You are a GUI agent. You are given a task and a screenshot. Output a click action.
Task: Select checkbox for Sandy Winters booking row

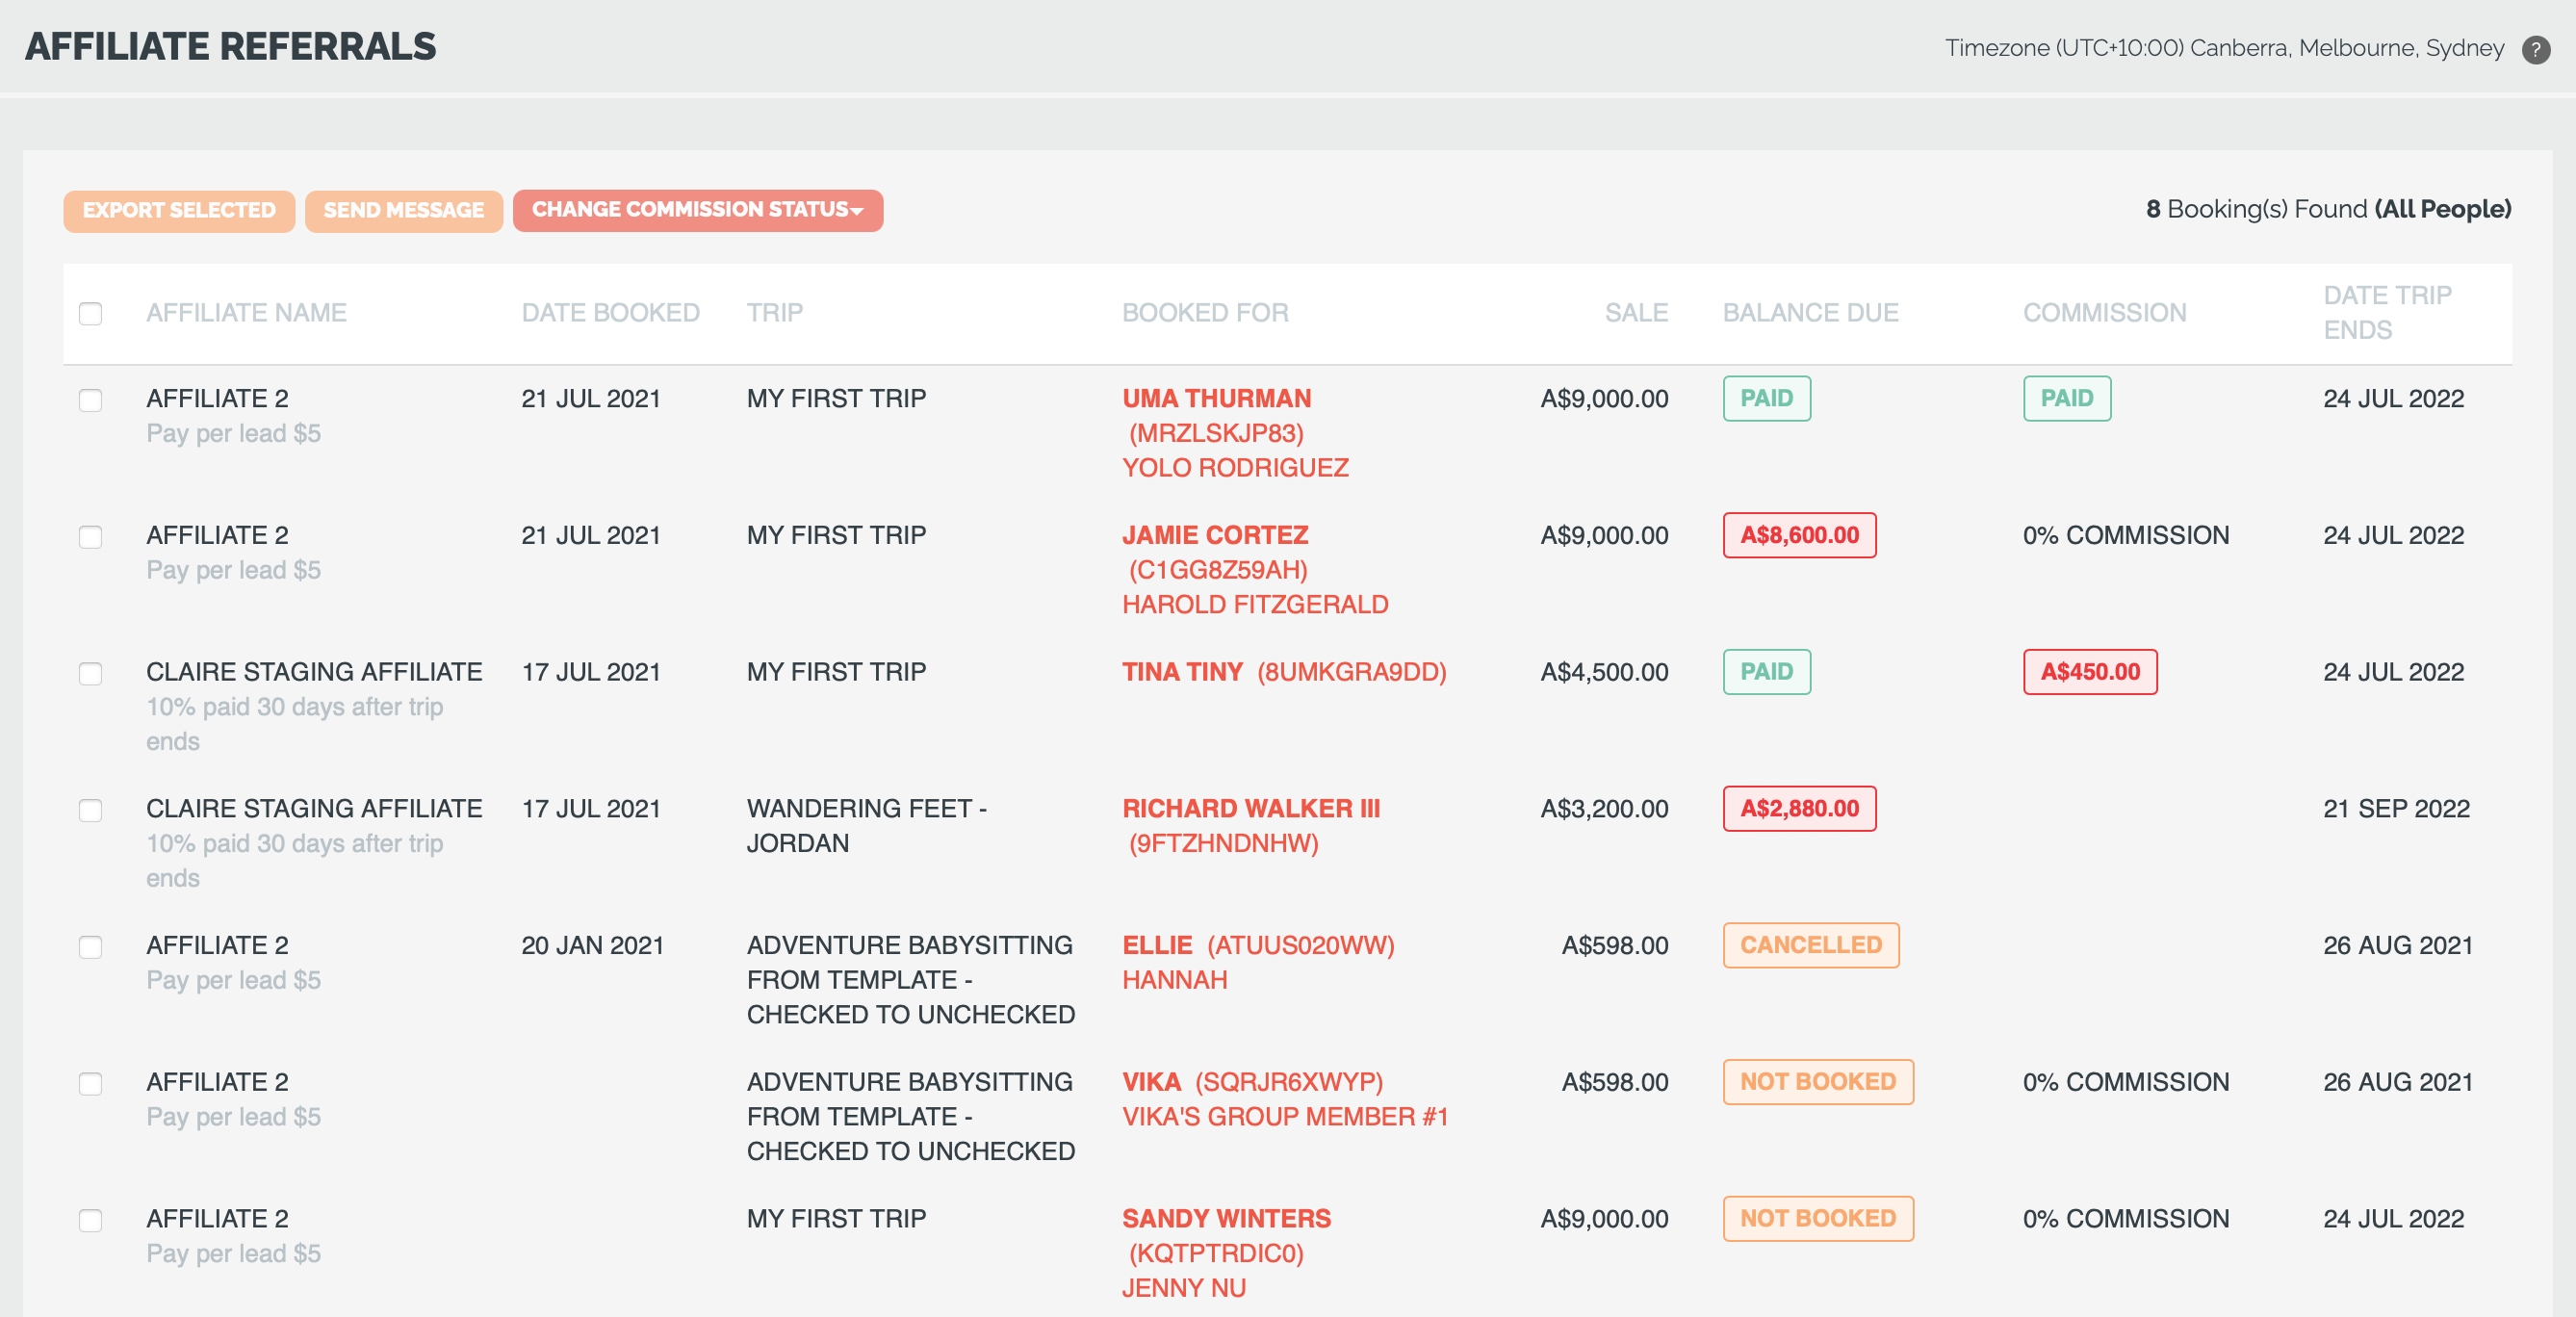[91, 1220]
